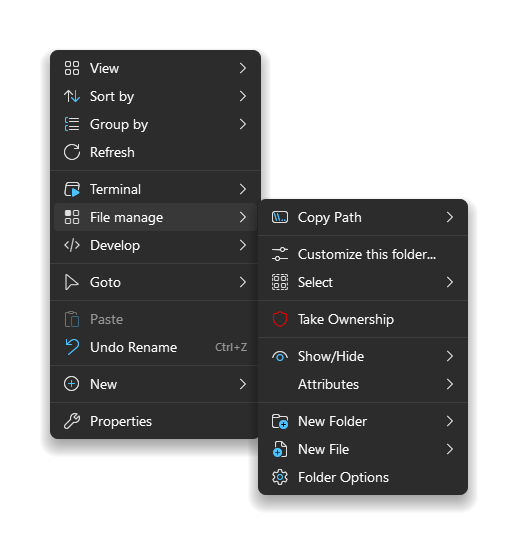Click the Undo Rename arrow icon
This screenshot has width=518, height=545.
pyautogui.click(x=72, y=347)
